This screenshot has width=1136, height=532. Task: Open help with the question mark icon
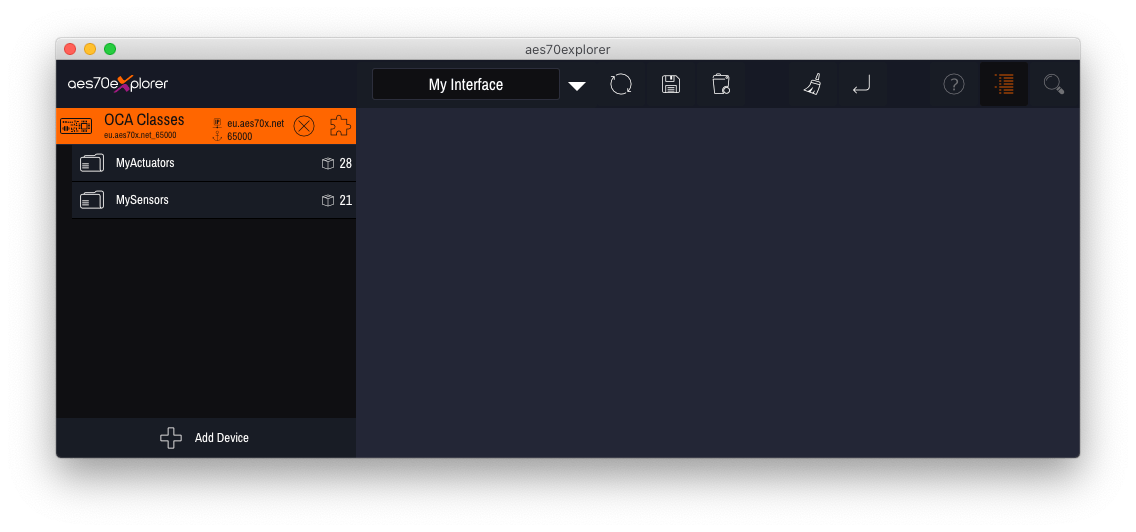click(954, 85)
